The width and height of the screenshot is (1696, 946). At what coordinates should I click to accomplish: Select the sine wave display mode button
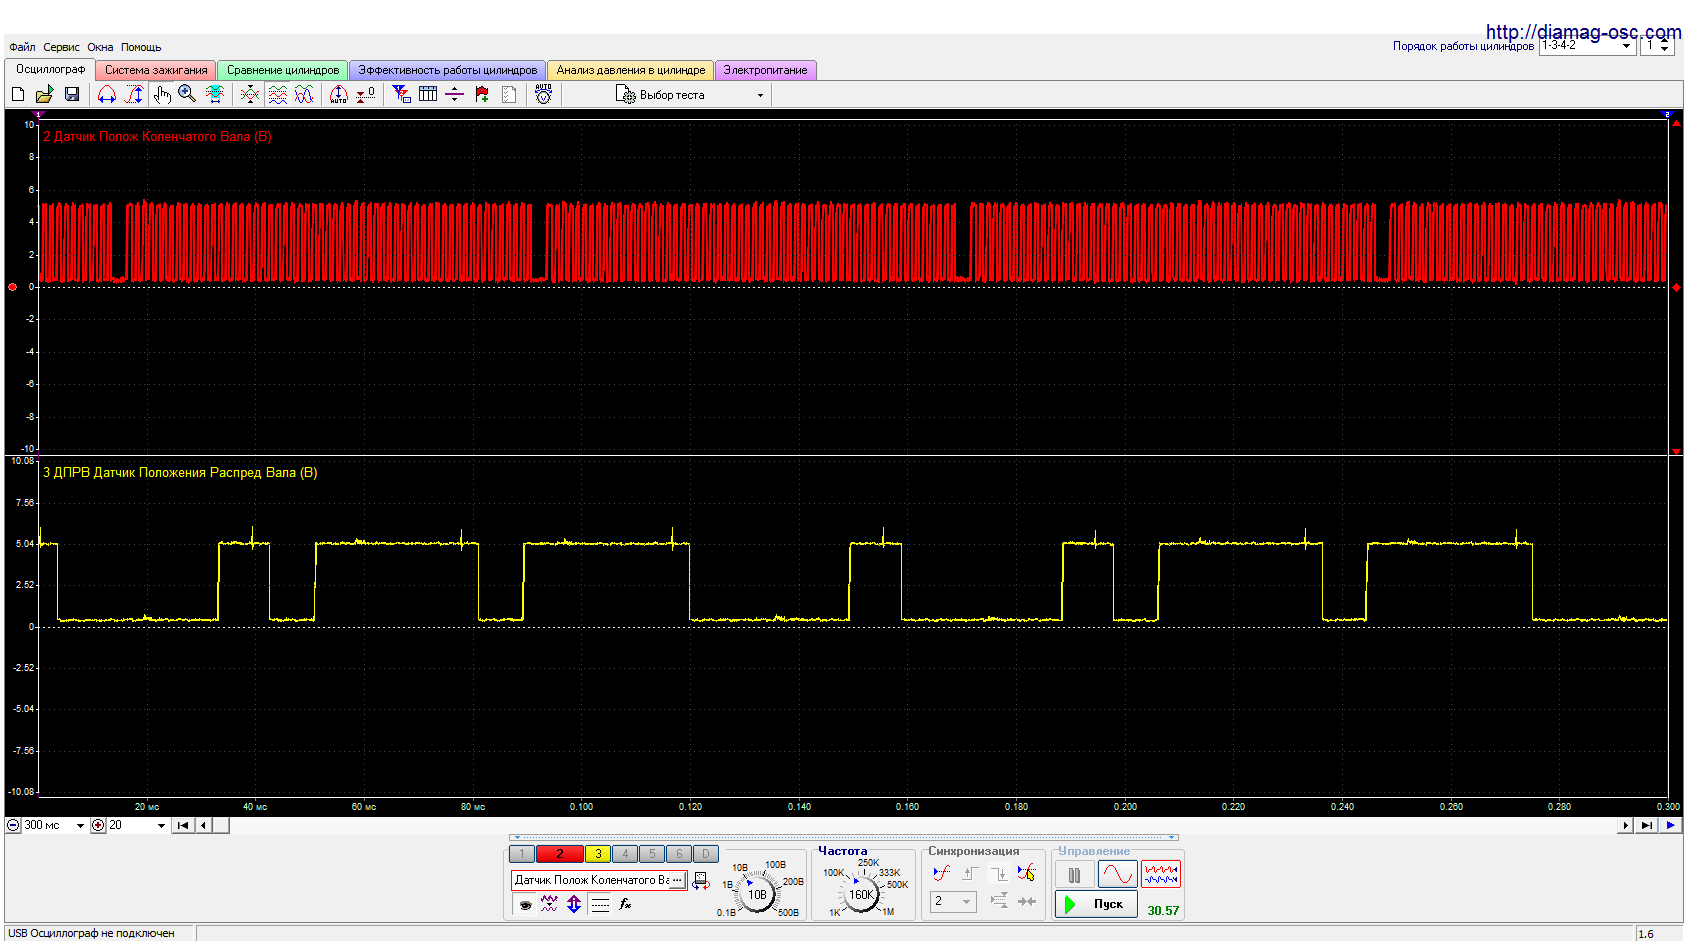pyautogui.click(x=1117, y=875)
